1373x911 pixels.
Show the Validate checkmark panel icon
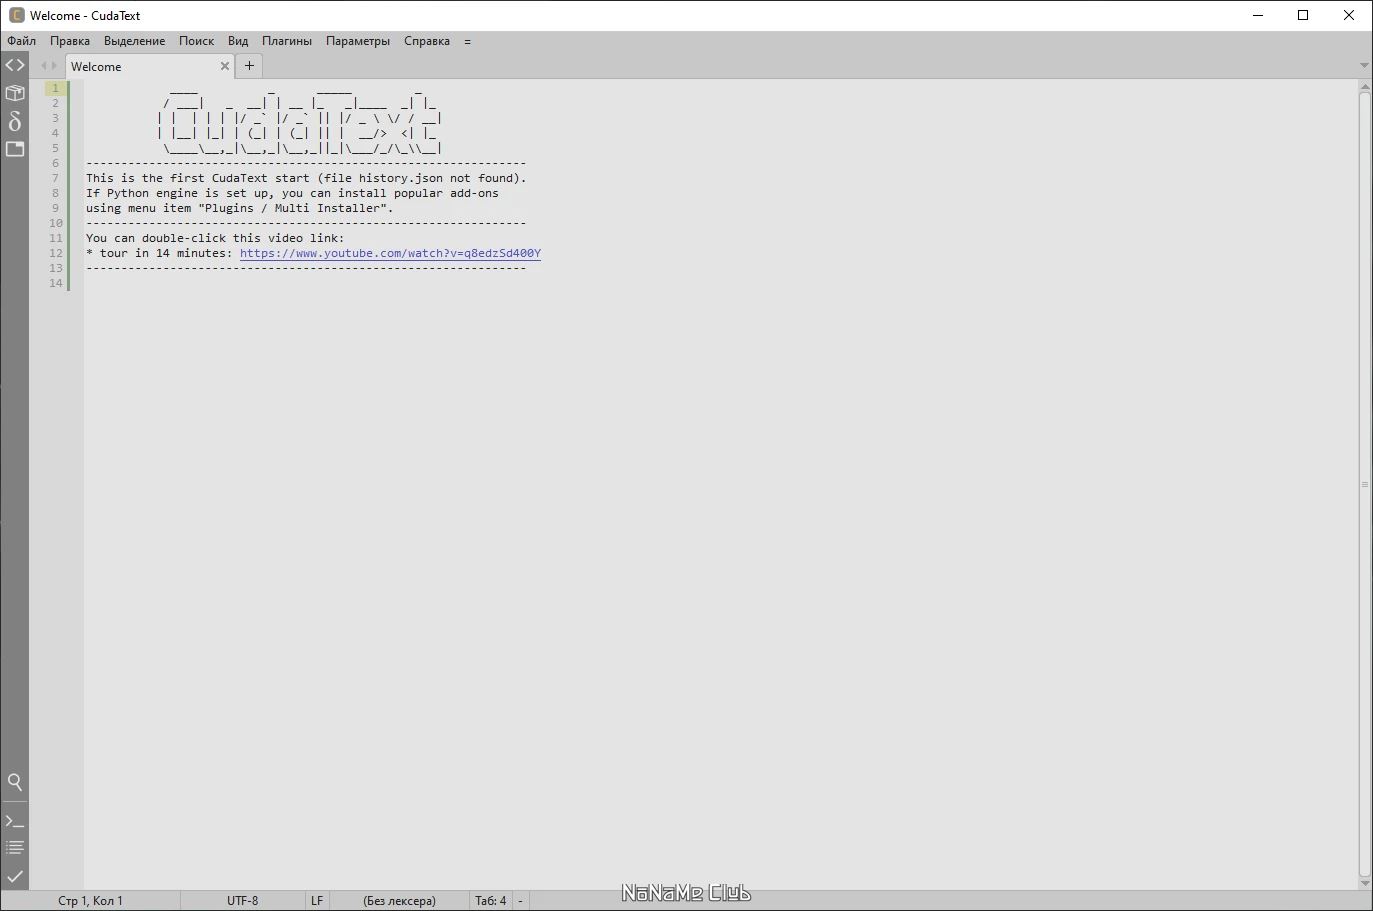pos(15,876)
